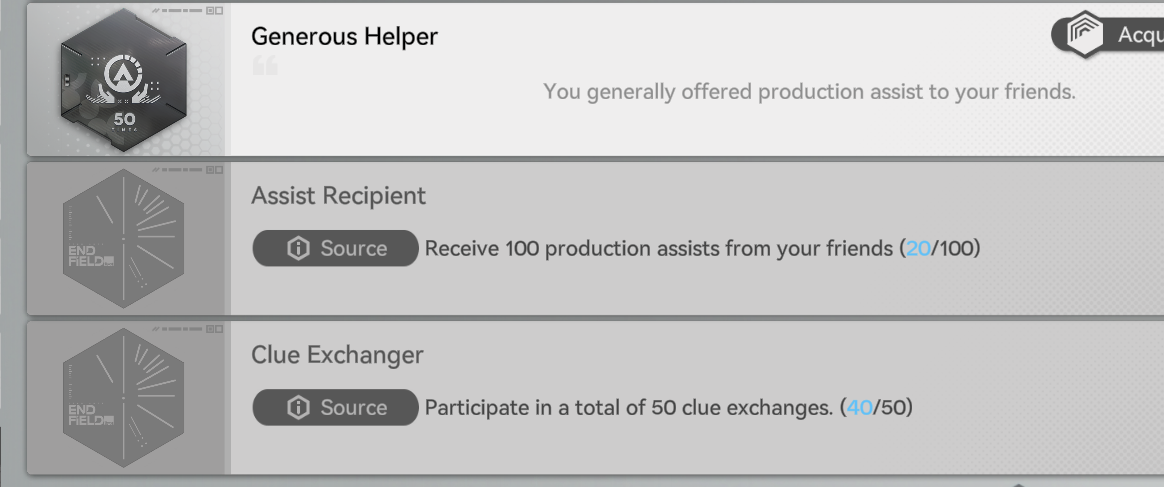The width and height of the screenshot is (1164, 487).
Task: Click the 40/50 clue exchange progress counter
Action: (x=876, y=408)
